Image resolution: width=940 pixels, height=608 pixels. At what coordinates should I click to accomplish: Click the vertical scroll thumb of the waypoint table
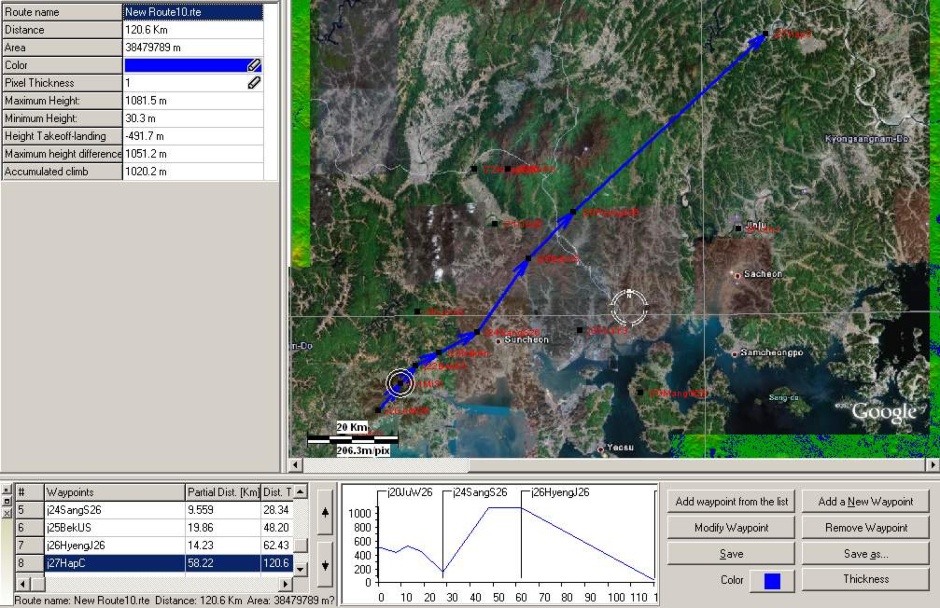coord(301,544)
